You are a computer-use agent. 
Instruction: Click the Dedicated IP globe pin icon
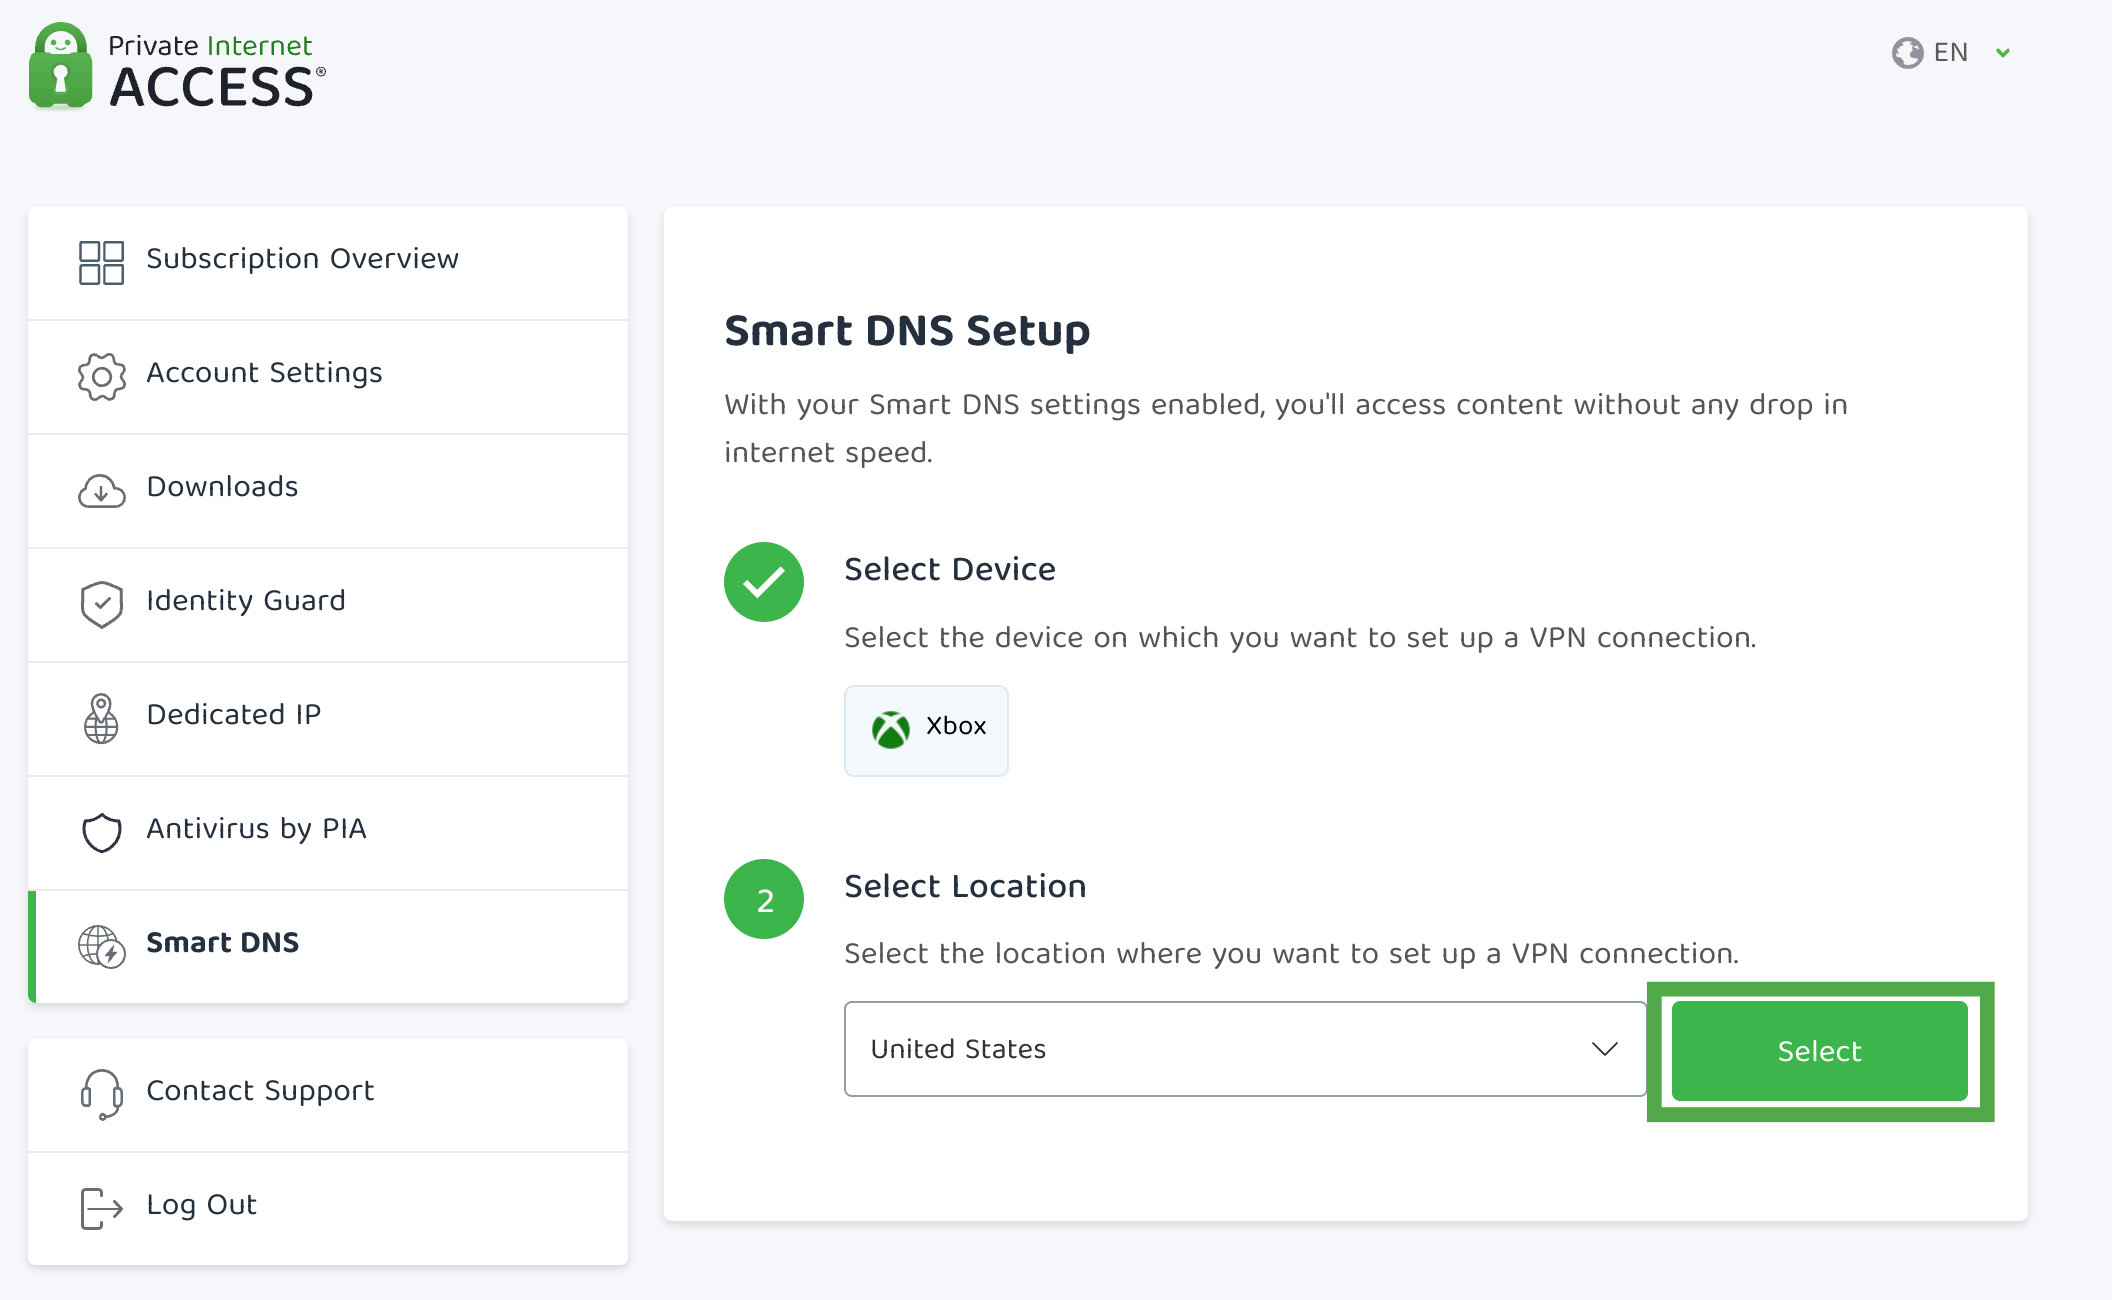(101, 718)
